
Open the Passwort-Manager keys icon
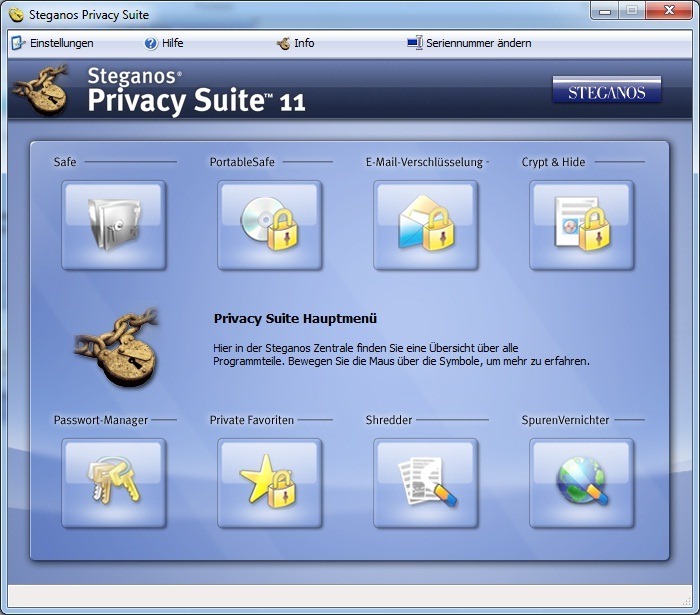[x=114, y=483]
